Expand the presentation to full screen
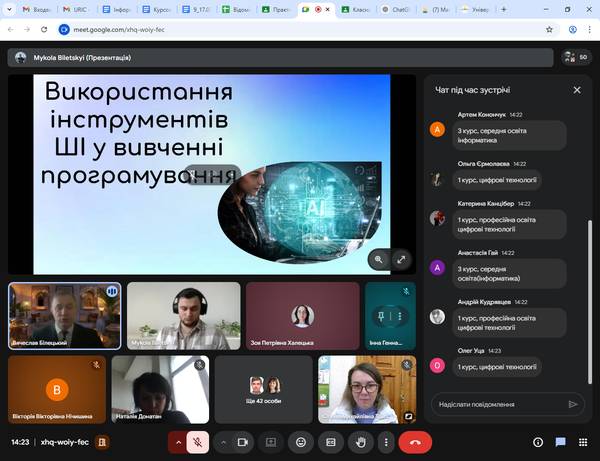This screenshot has height=461, width=600. point(401,259)
